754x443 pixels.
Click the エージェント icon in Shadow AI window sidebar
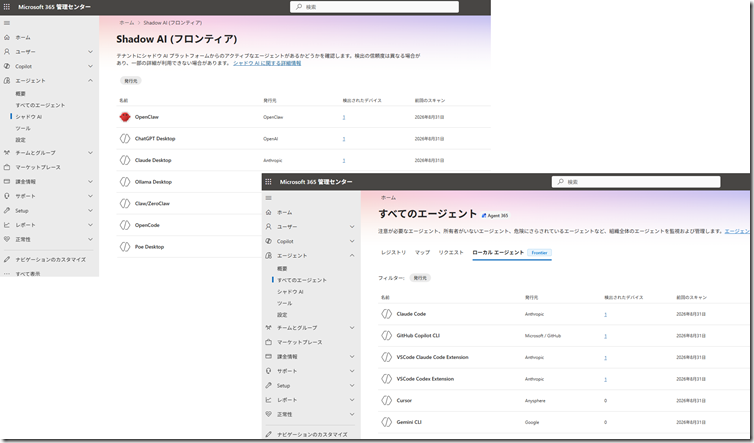tap(7, 80)
